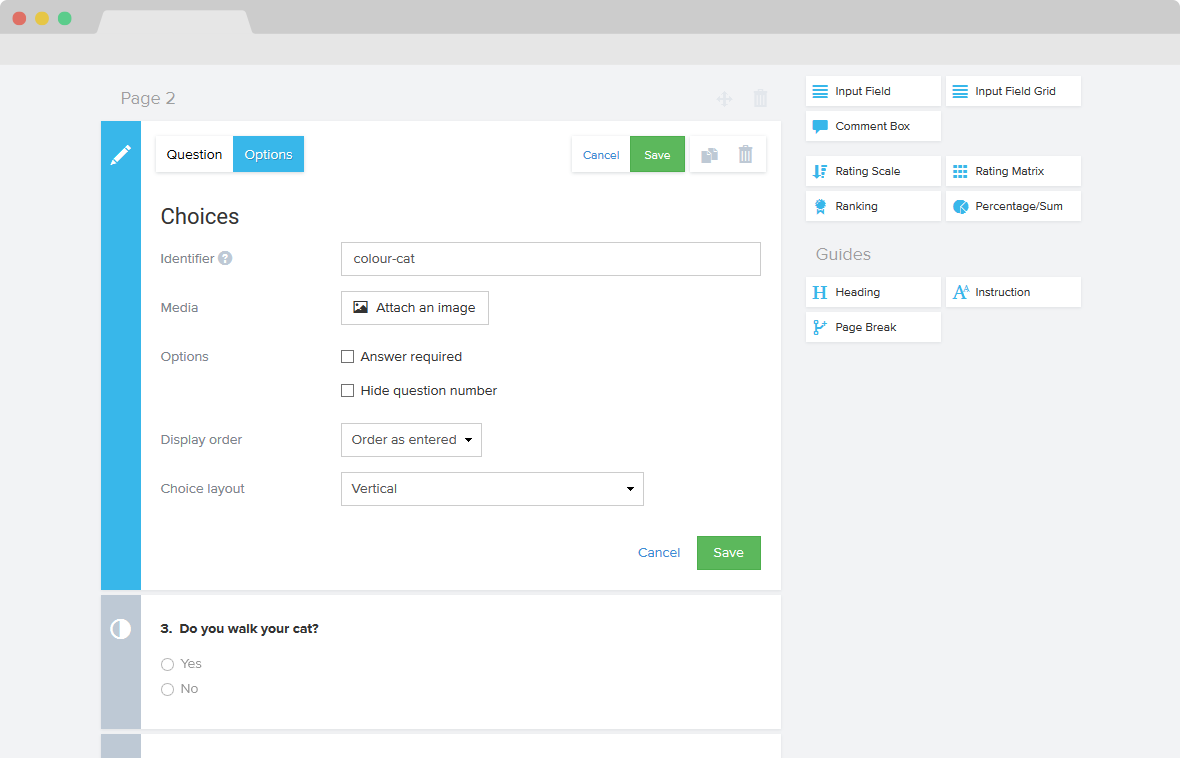
Task: Click the macOS red close window button
Action: point(20,18)
